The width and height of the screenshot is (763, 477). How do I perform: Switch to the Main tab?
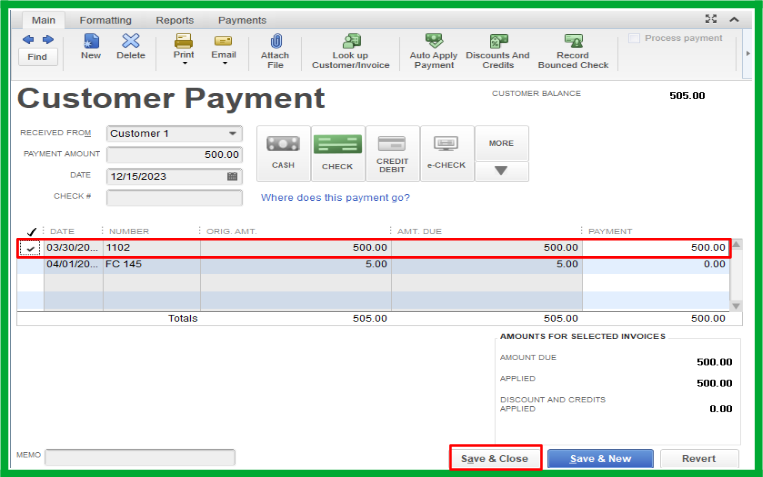coord(43,20)
